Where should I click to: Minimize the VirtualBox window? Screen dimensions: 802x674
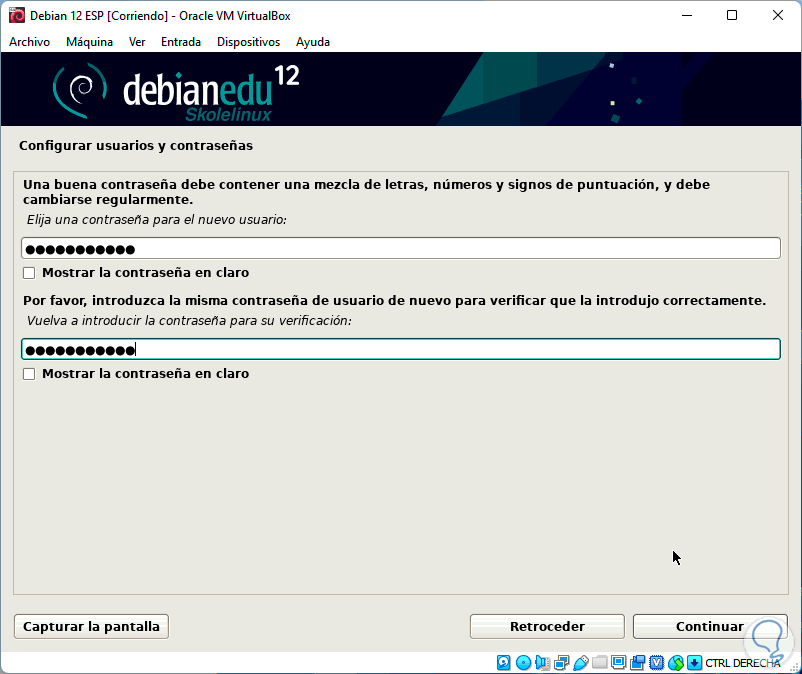point(687,15)
